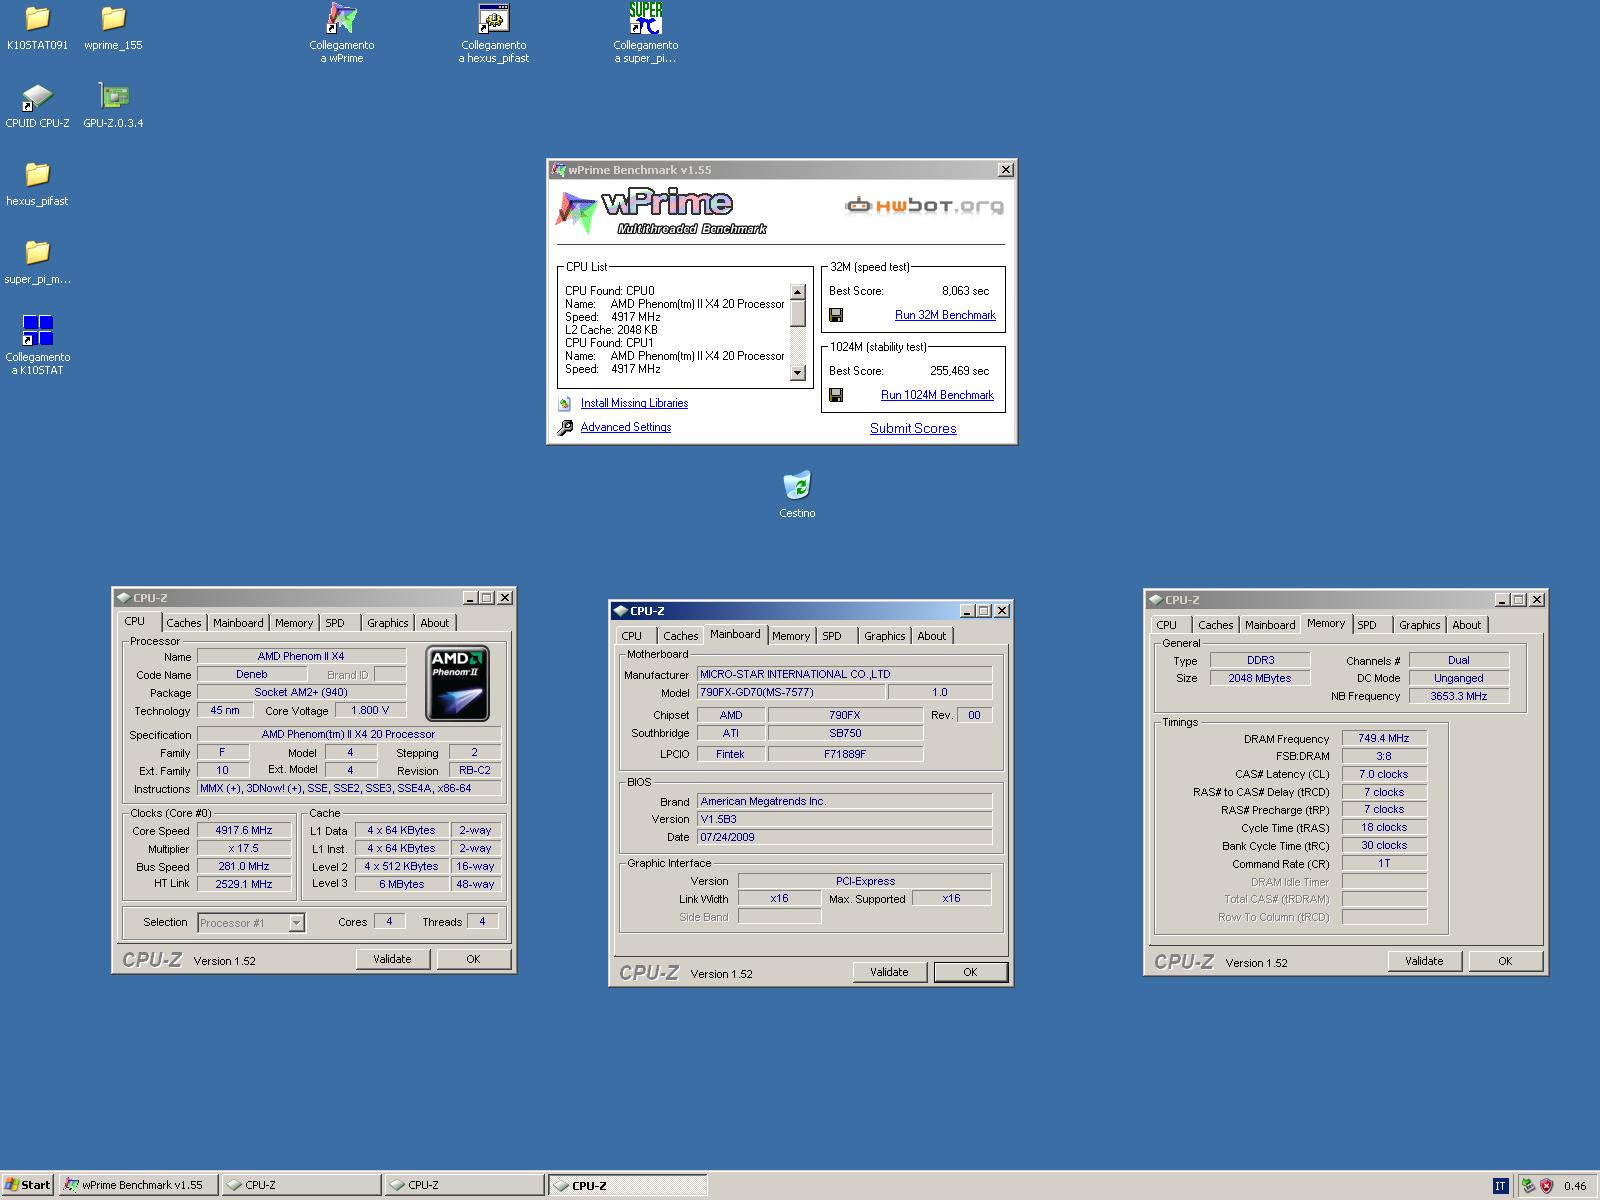Click OK in left CPU-Z window

pos(473,959)
